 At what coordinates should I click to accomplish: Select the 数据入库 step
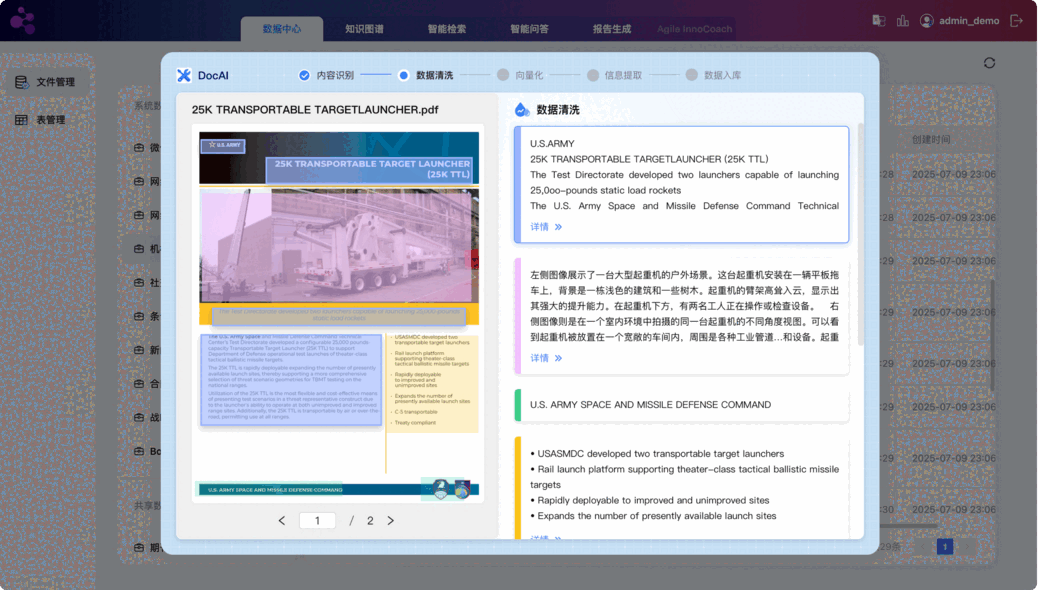point(714,76)
